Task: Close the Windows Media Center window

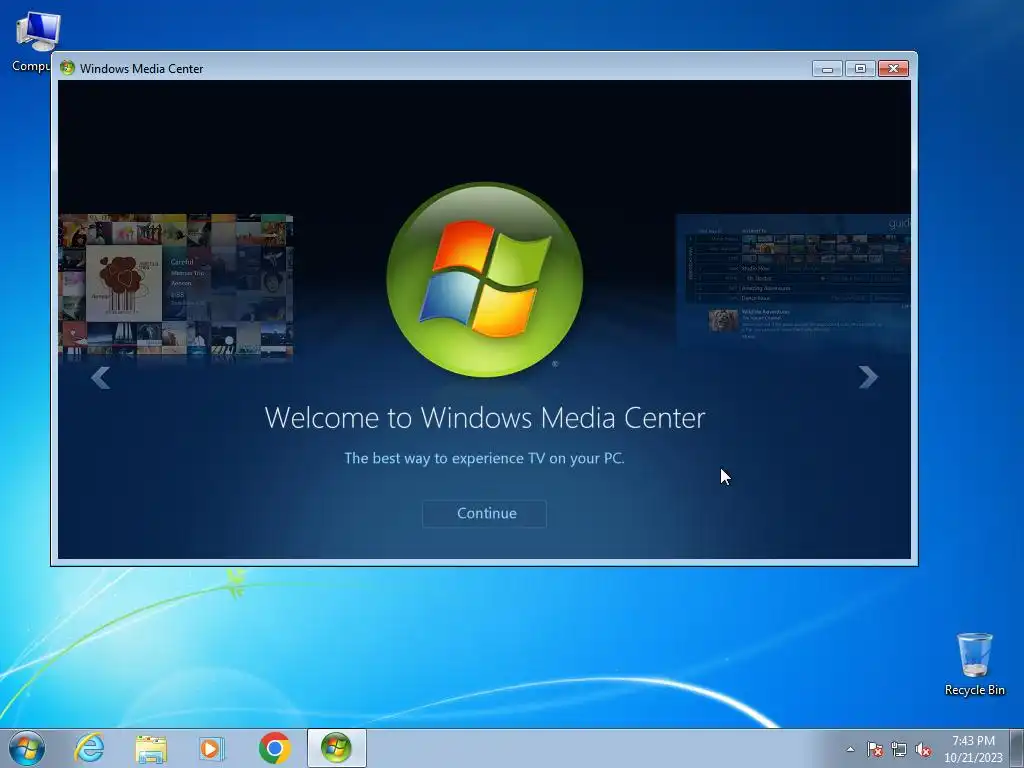Action: point(893,69)
